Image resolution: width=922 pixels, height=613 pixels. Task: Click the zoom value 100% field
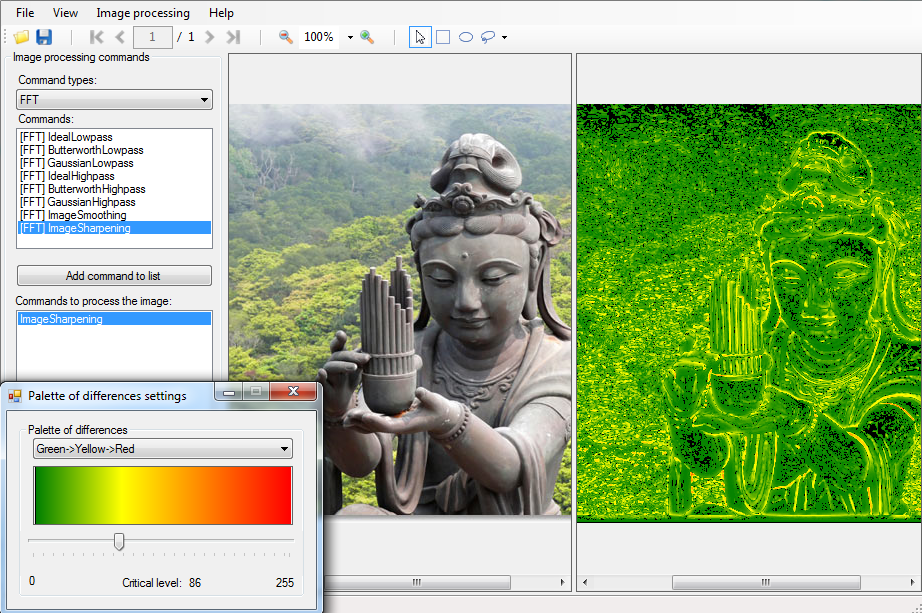(319, 37)
